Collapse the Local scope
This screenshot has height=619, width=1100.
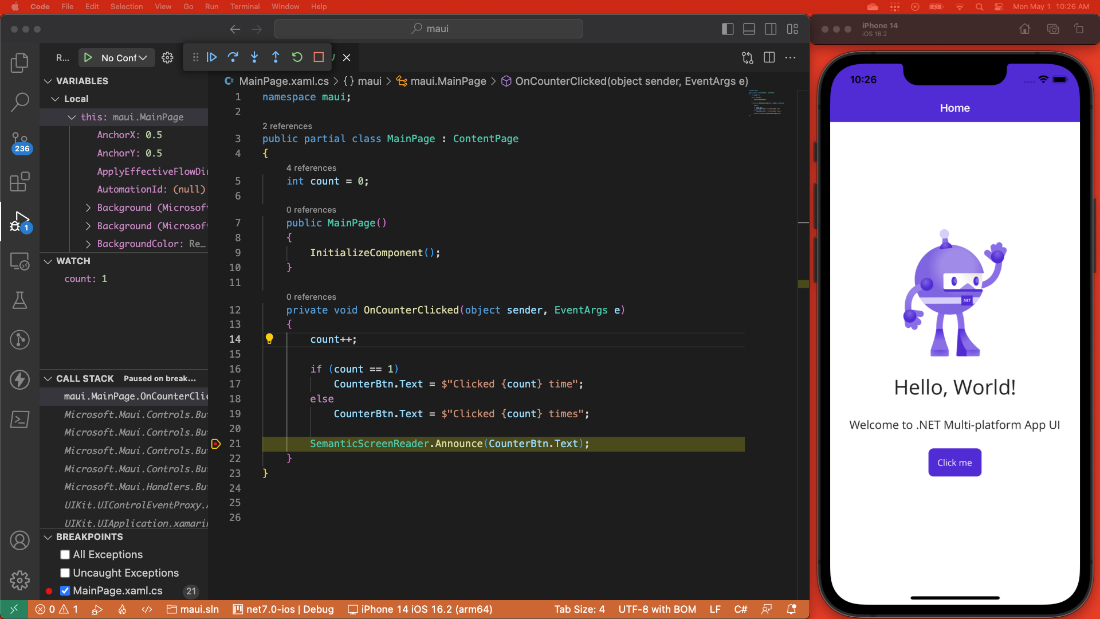[x=55, y=99]
